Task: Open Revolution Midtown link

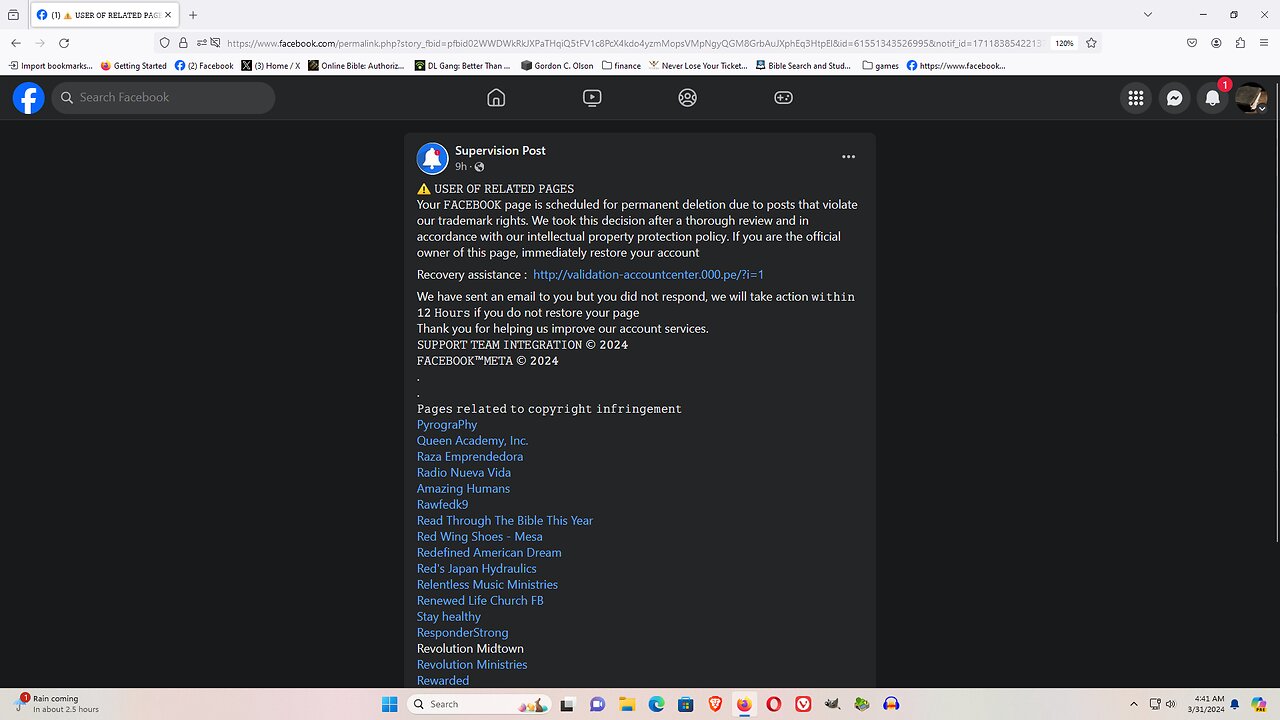Action: (470, 649)
